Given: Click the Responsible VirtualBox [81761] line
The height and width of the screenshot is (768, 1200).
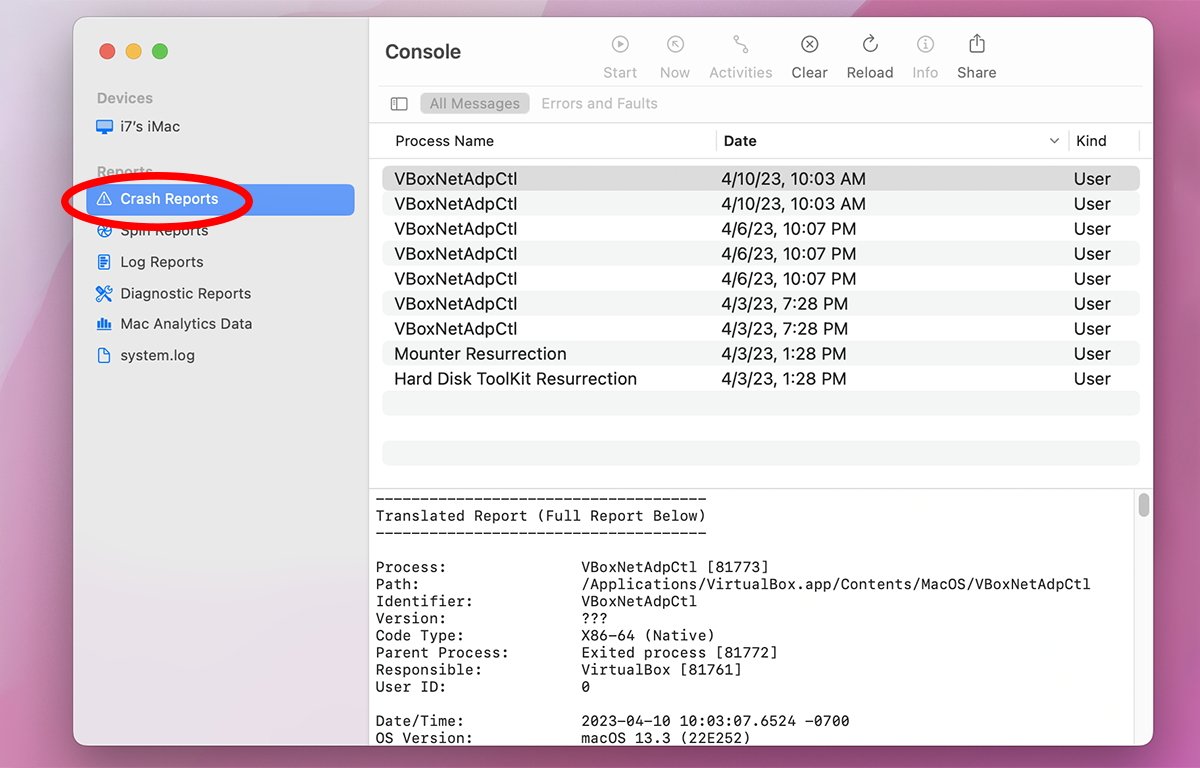Looking at the screenshot, I should coord(559,669).
